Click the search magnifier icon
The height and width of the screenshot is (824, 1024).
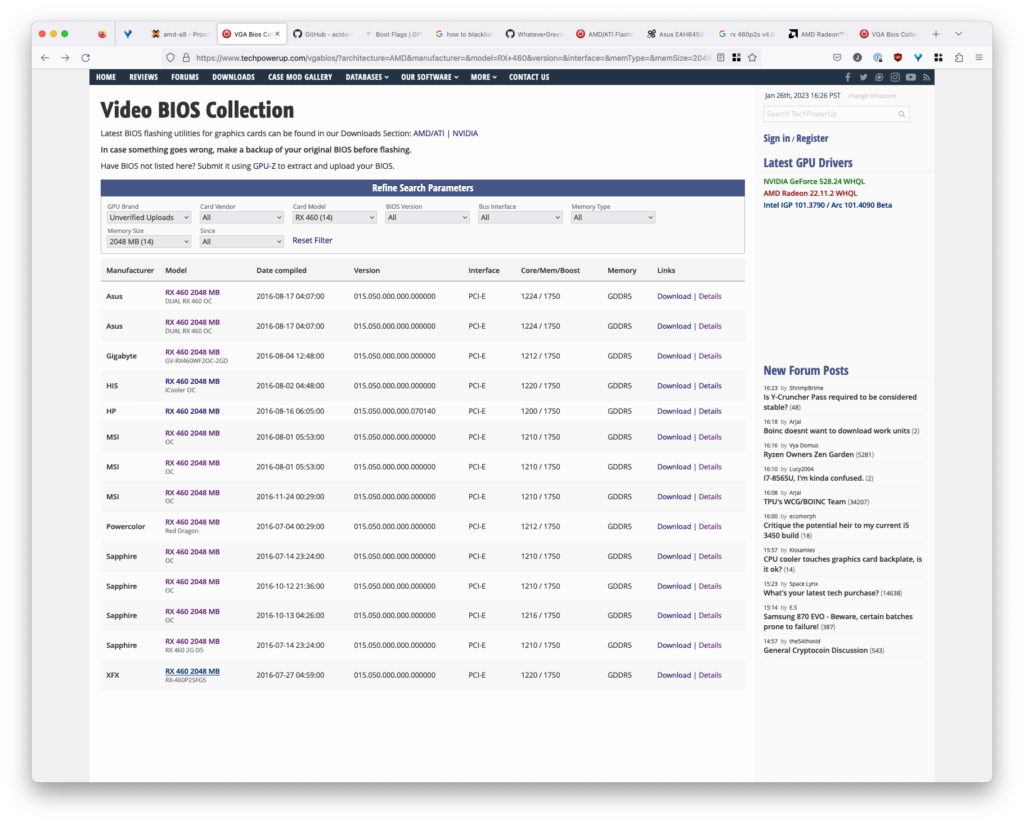tap(901, 115)
